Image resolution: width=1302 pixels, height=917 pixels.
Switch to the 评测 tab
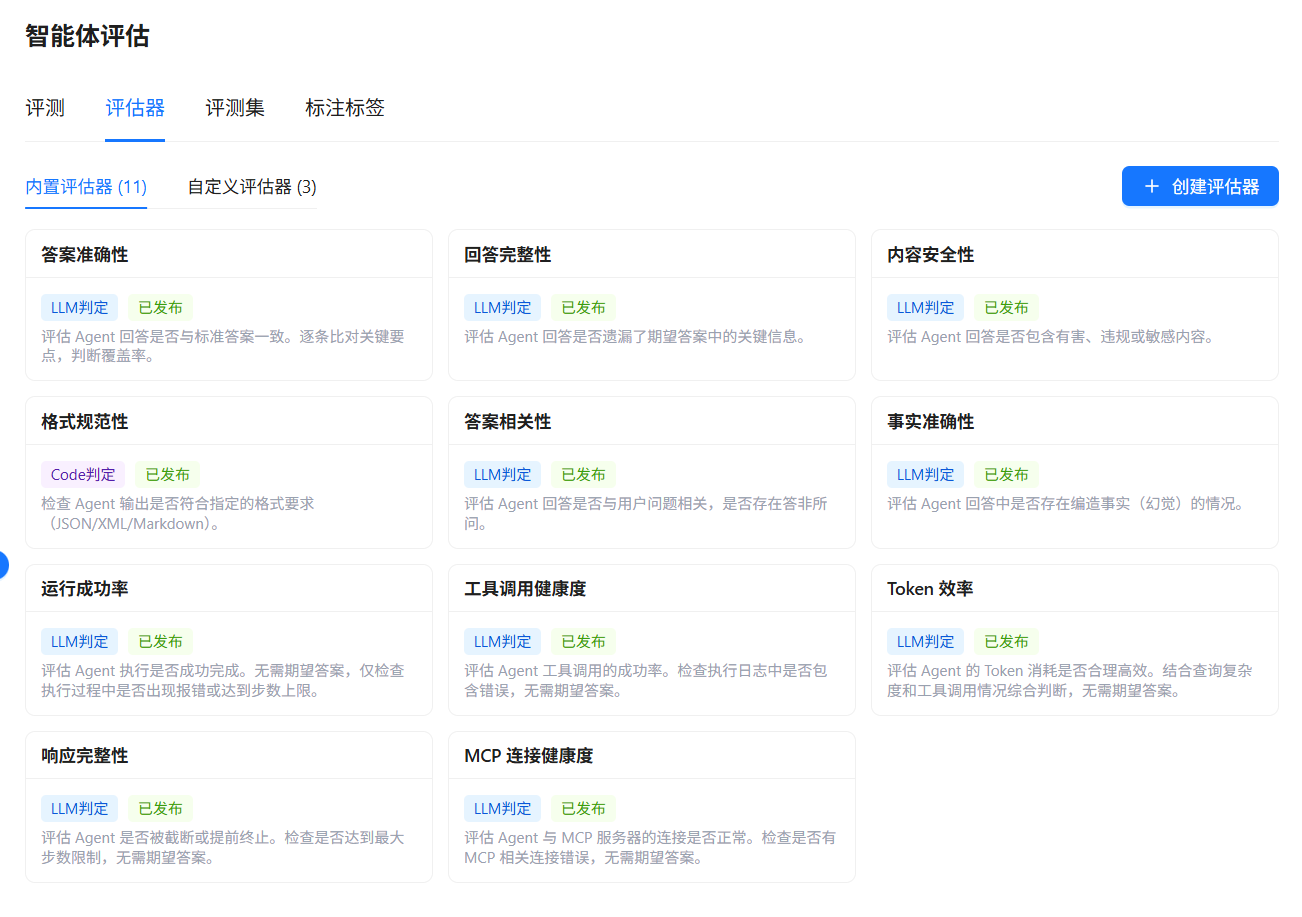pos(45,108)
